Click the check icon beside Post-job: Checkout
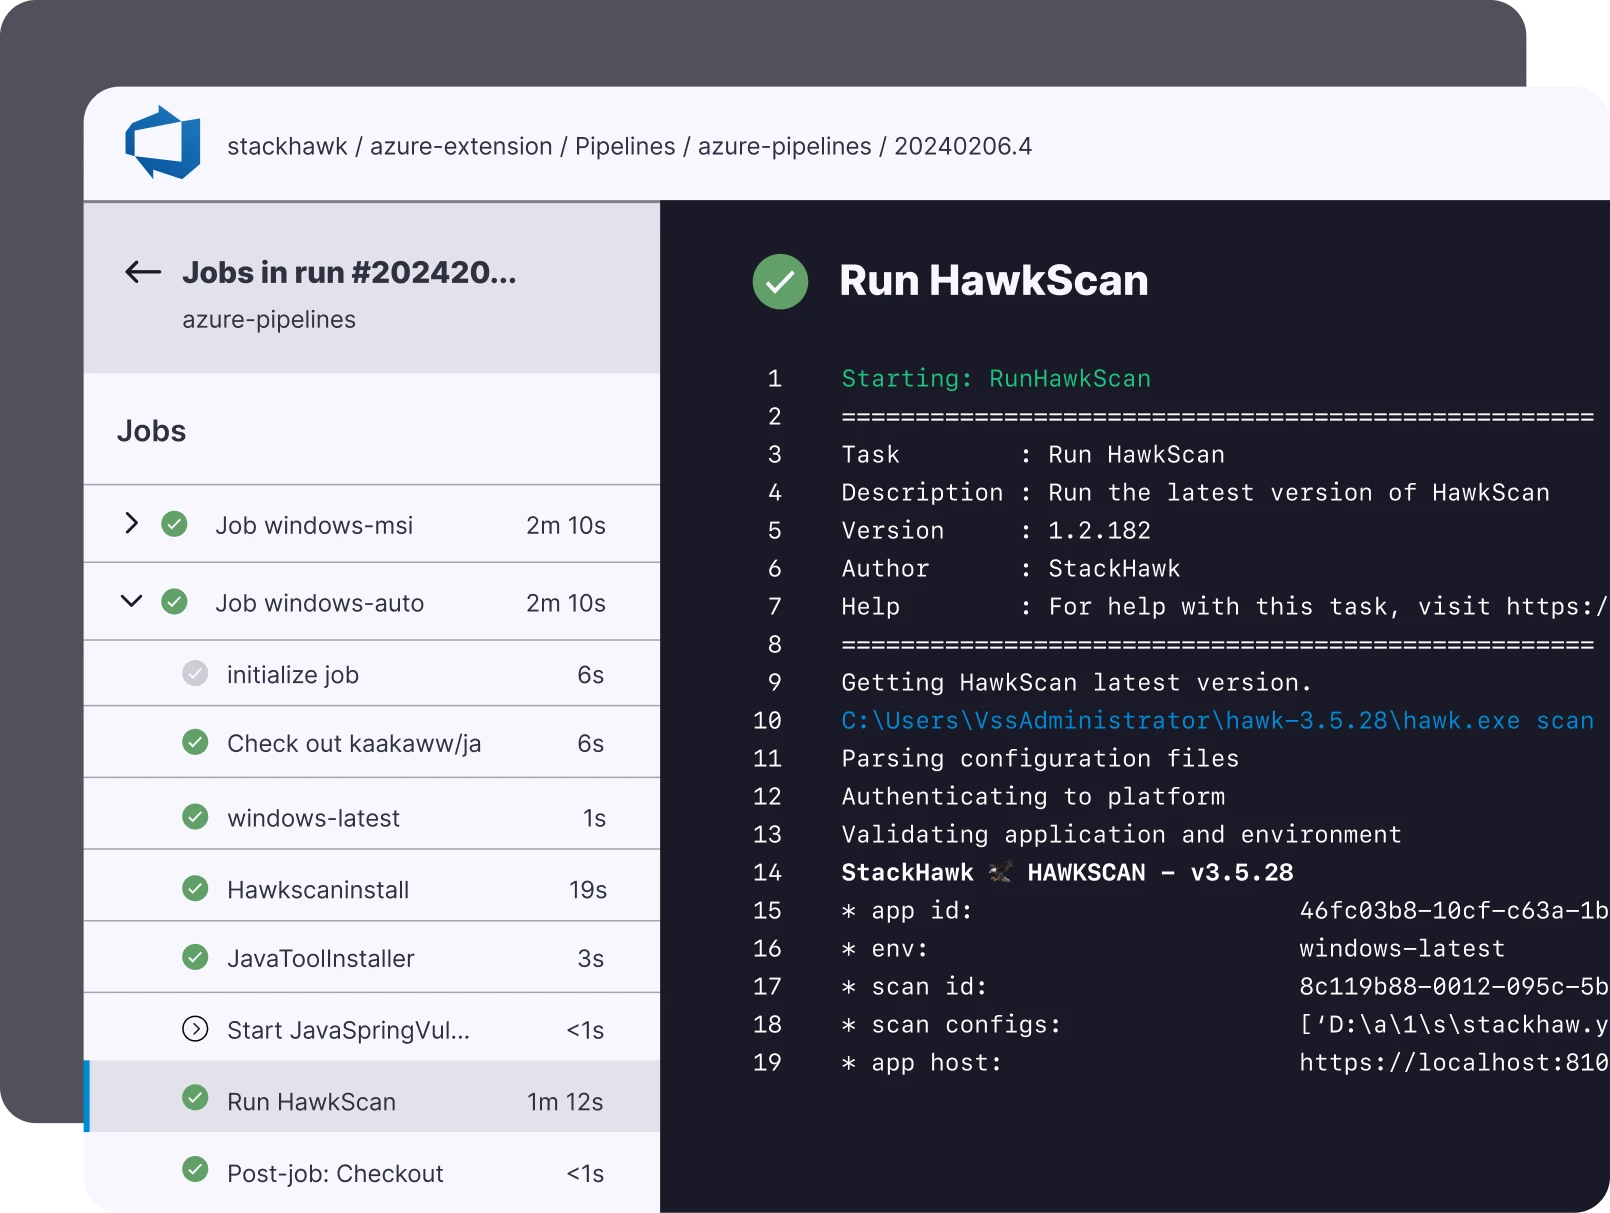1610x1213 pixels. [195, 1172]
